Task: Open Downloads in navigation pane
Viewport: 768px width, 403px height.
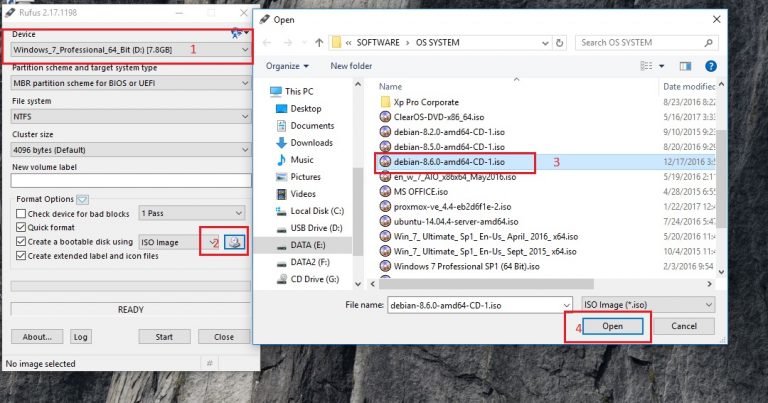Action: [x=304, y=142]
